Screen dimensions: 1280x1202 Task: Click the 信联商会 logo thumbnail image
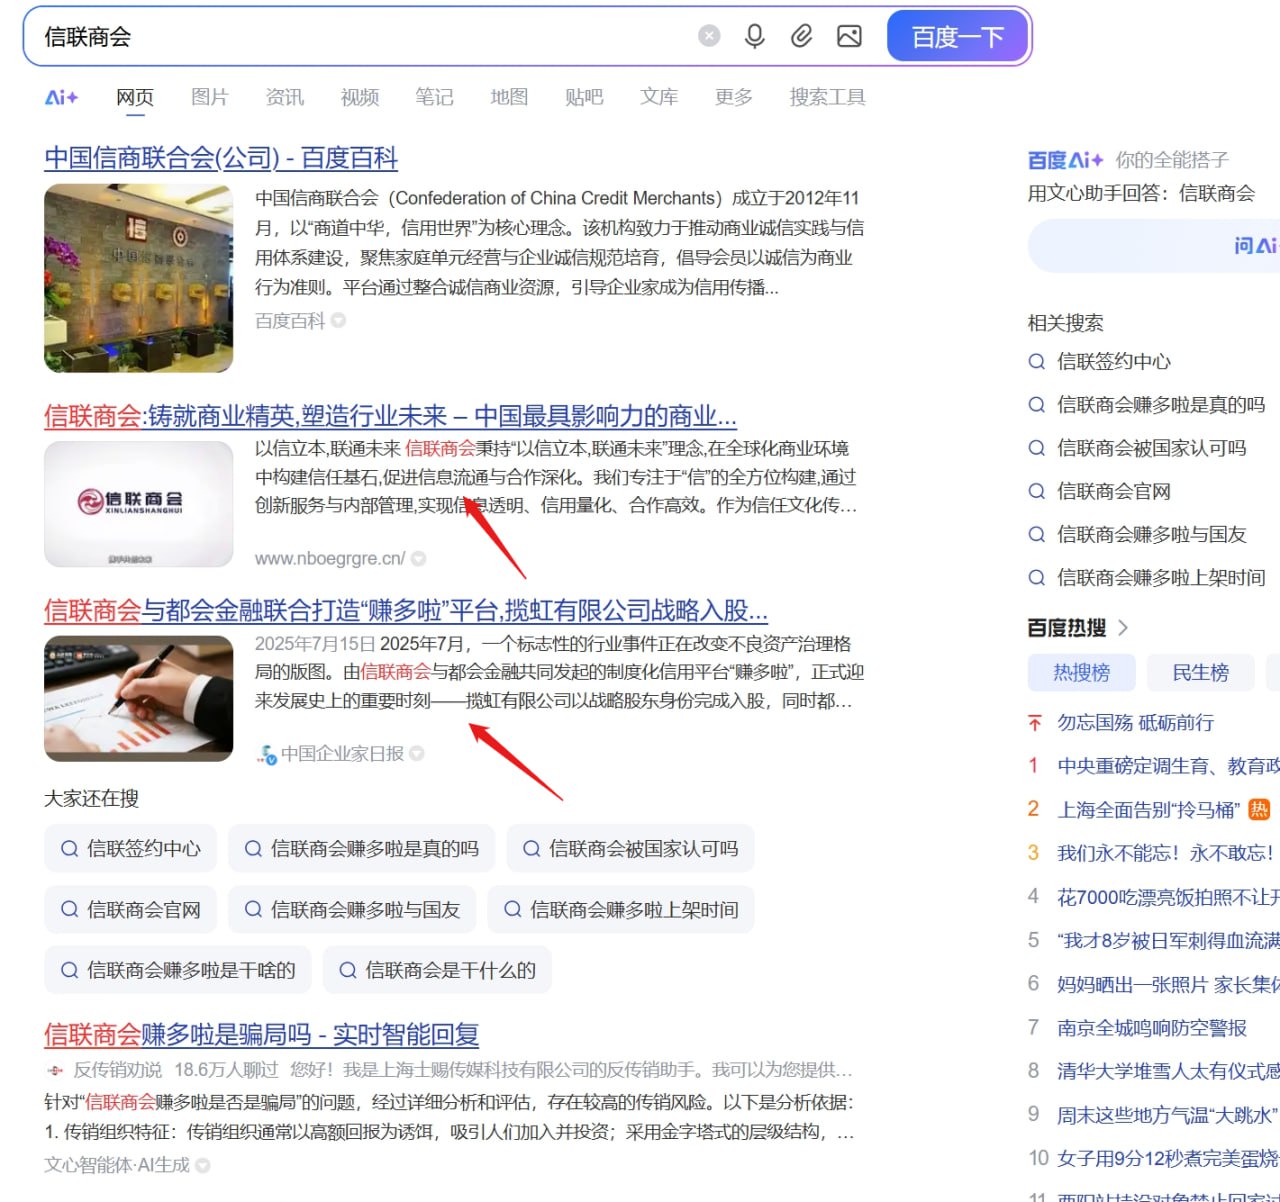[139, 505]
